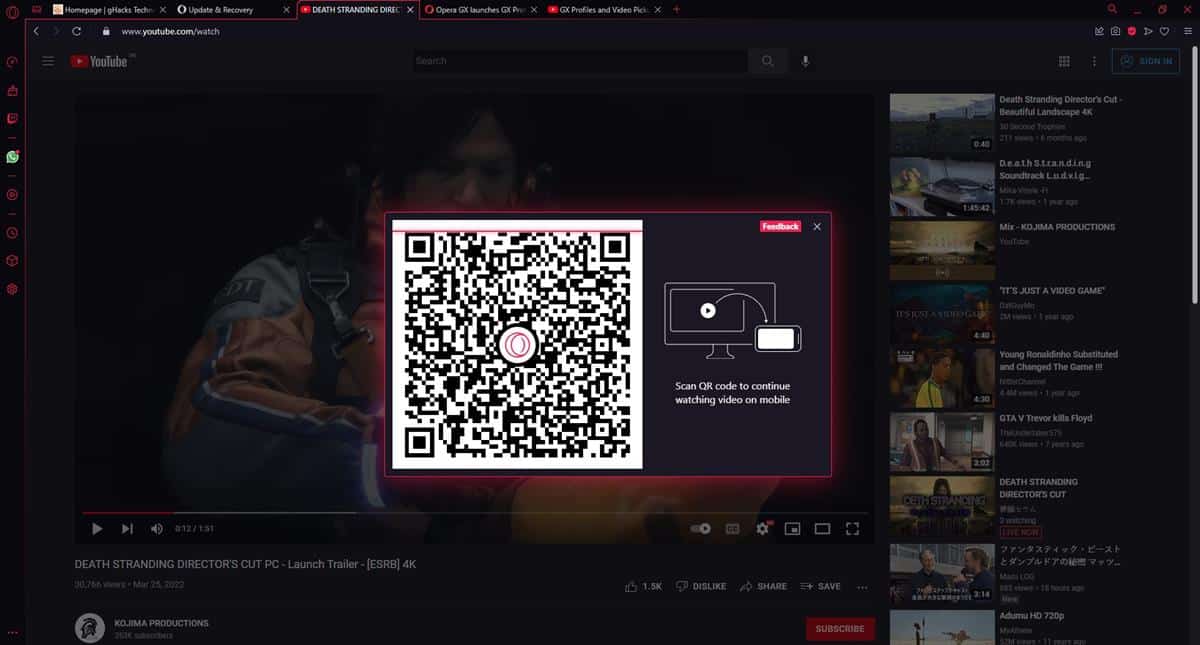The width and height of the screenshot is (1200, 645).
Task: Click the SIGN IN button
Action: (1146, 61)
